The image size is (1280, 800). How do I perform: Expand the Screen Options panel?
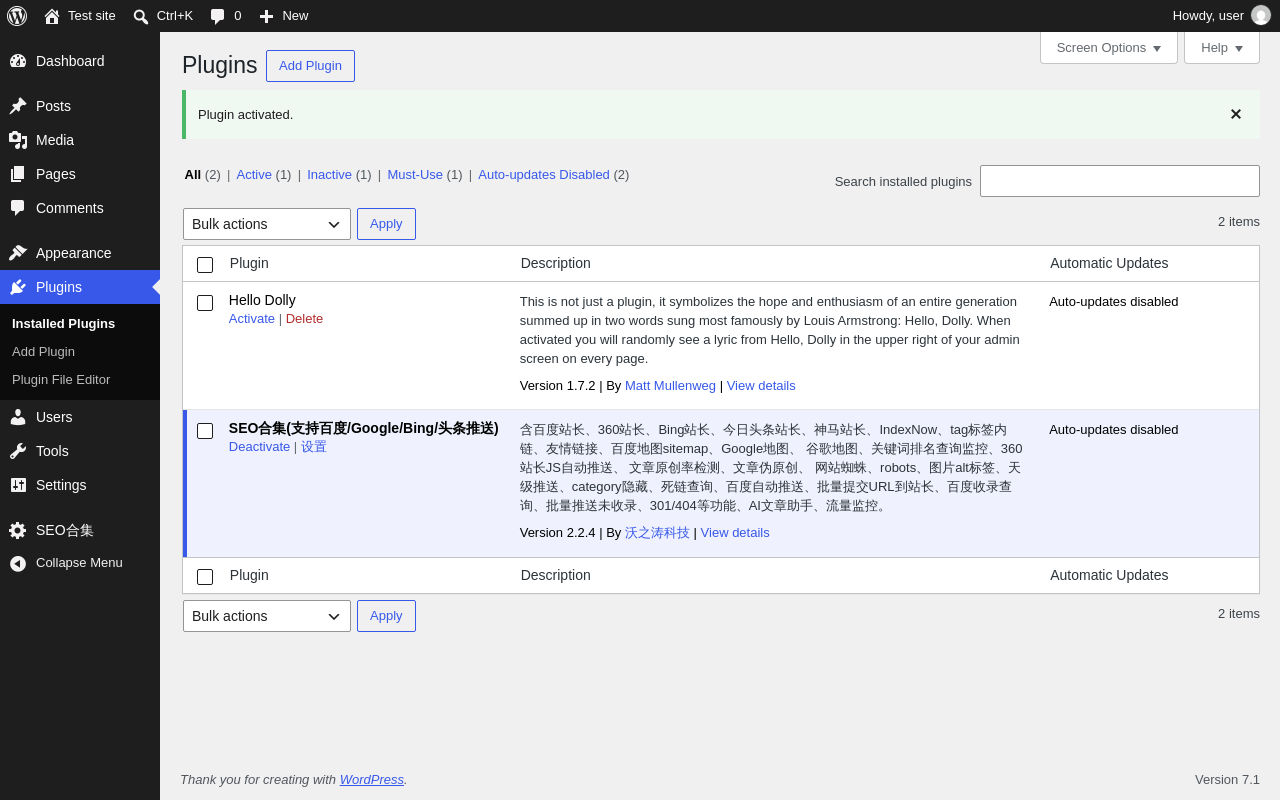tap(1109, 47)
